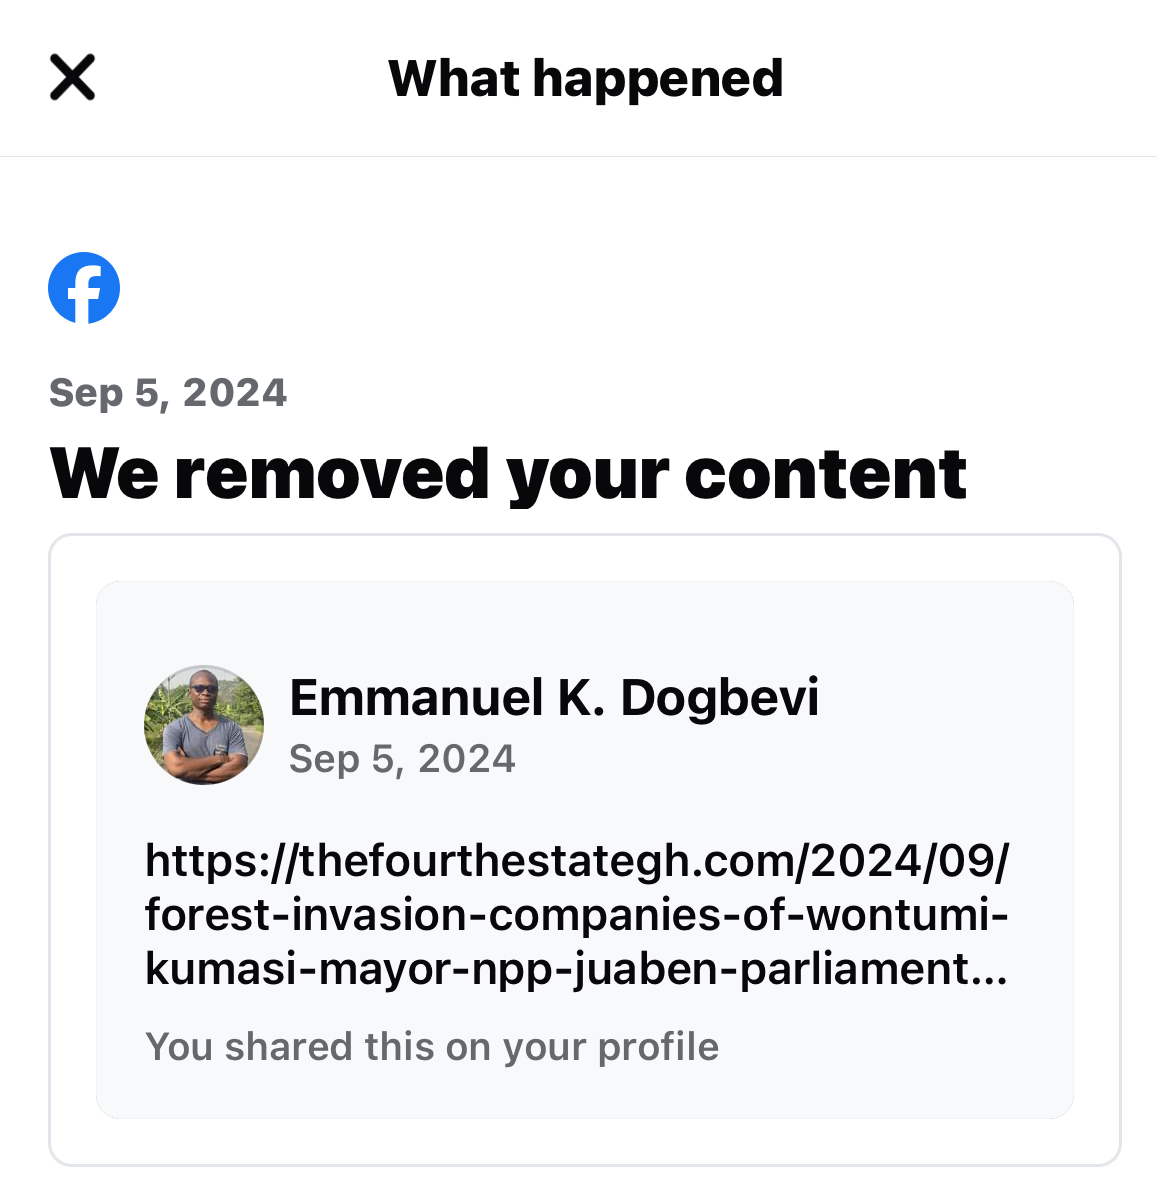Click the word "removed" in the heading
The width and height of the screenshot is (1157, 1190).
click(332, 474)
